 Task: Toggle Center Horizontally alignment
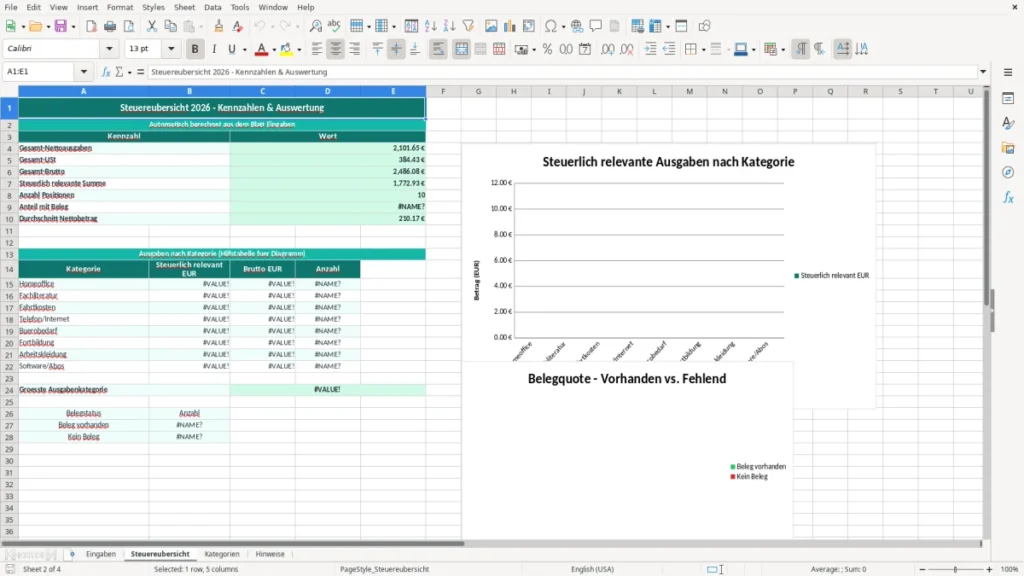(336, 49)
